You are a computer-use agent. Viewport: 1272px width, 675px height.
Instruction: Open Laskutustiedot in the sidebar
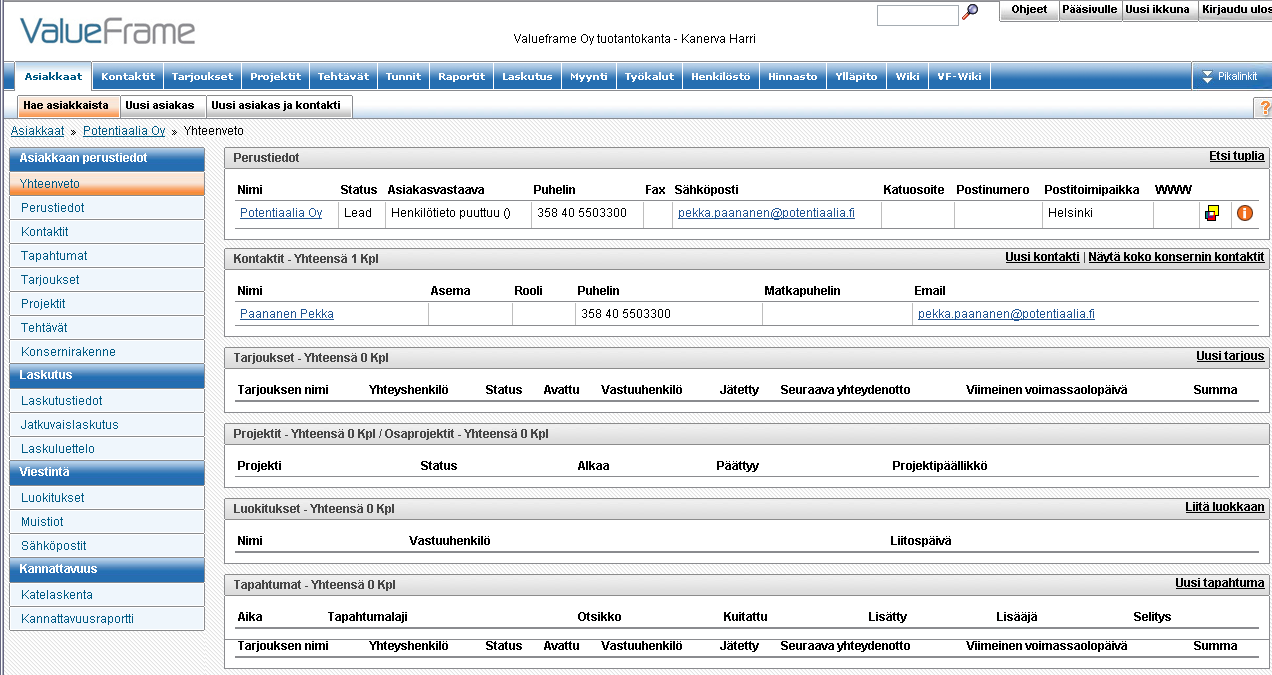106,401
